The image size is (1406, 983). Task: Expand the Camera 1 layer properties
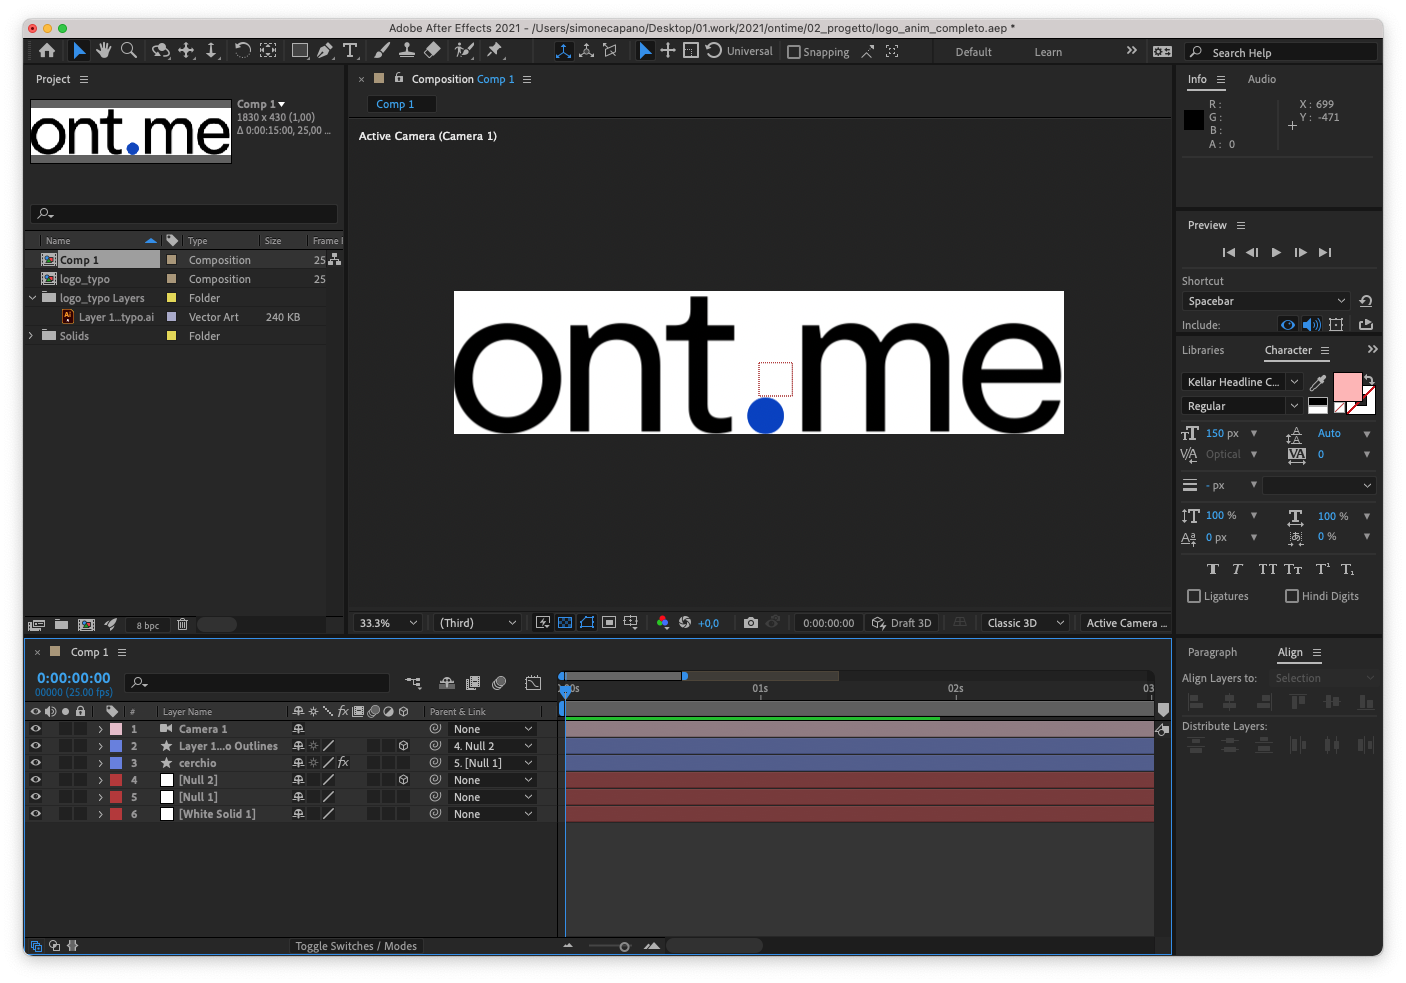click(100, 729)
